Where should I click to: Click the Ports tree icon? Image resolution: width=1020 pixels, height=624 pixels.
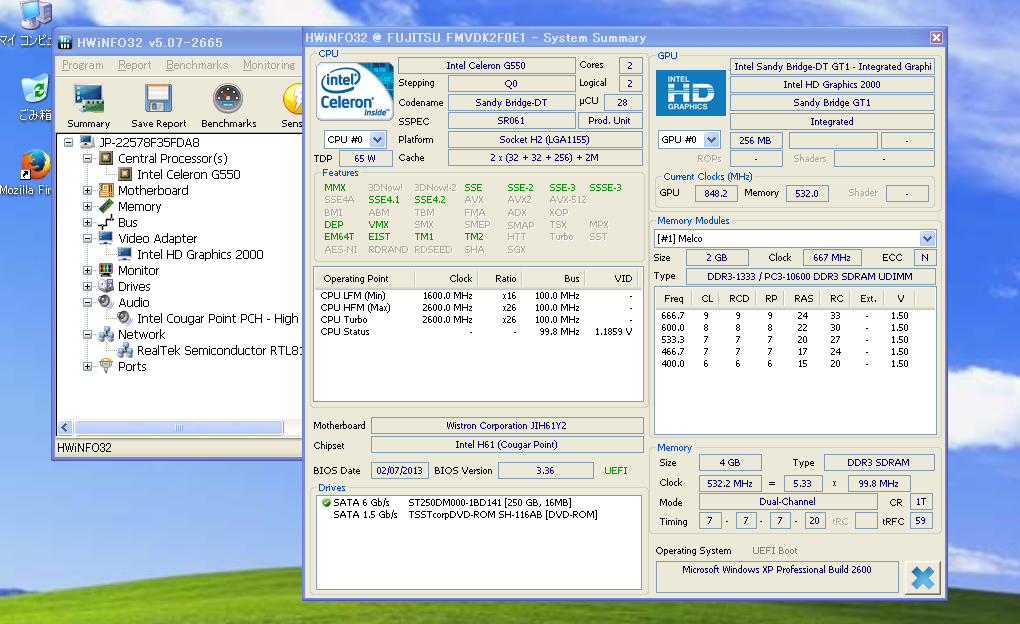coord(107,366)
